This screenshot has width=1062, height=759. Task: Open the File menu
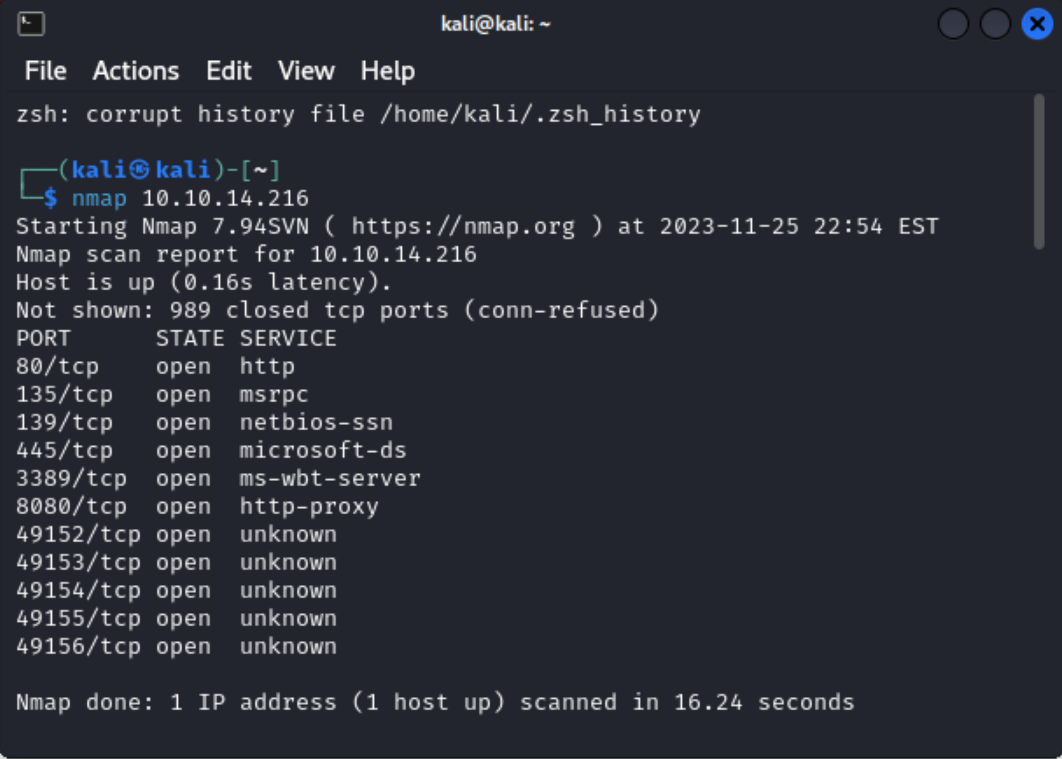click(x=45, y=70)
